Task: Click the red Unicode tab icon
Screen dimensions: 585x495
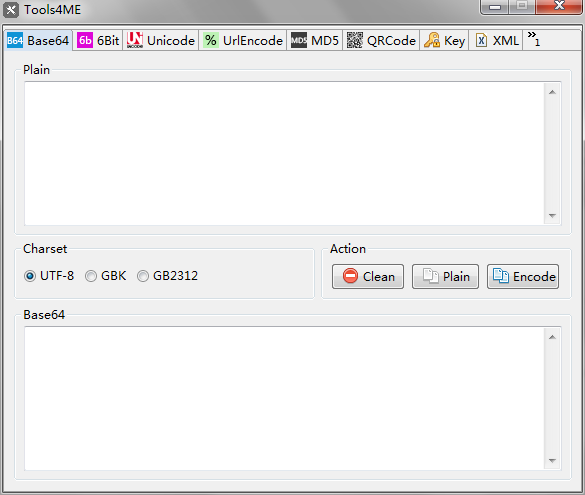Action: [x=135, y=40]
